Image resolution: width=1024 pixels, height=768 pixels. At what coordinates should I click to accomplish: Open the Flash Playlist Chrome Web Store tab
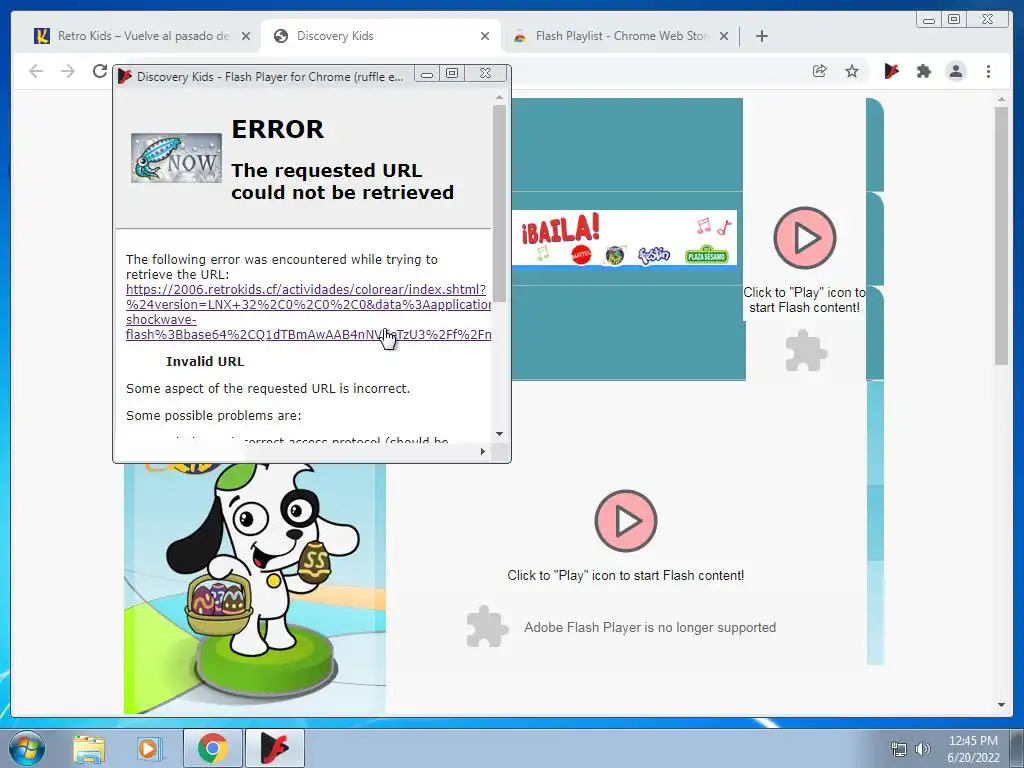(x=620, y=36)
